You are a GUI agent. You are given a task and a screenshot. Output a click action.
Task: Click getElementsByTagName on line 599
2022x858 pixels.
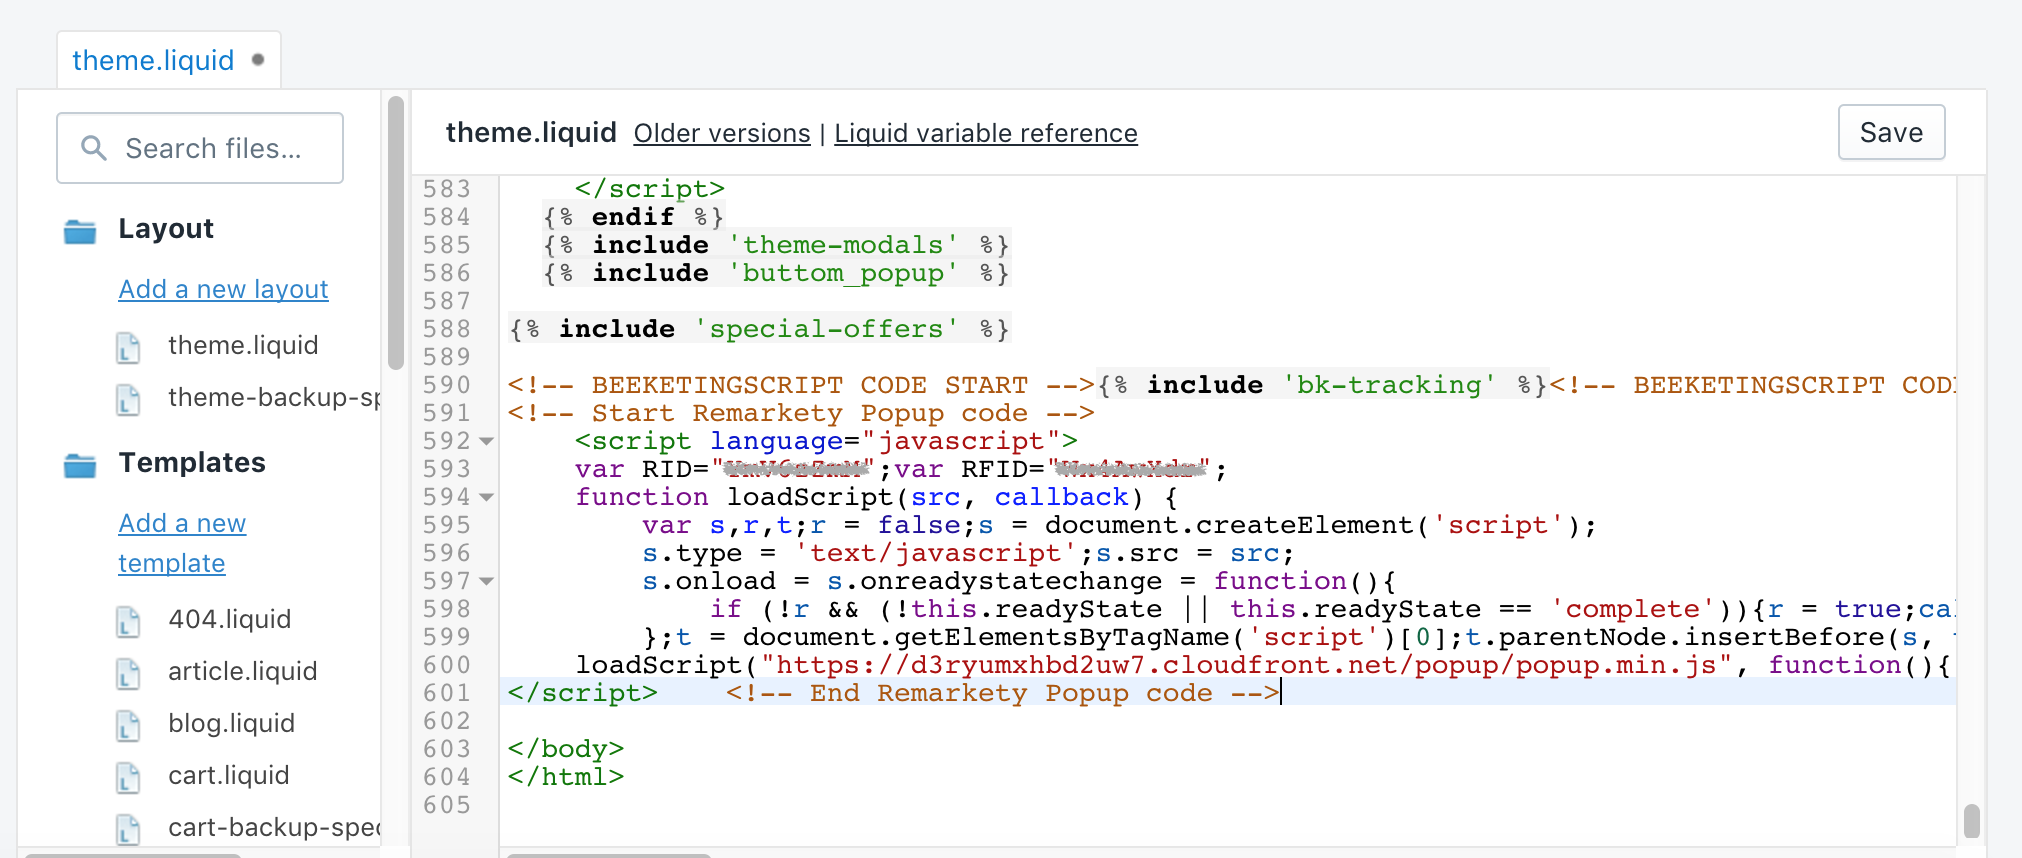click(1061, 637)
